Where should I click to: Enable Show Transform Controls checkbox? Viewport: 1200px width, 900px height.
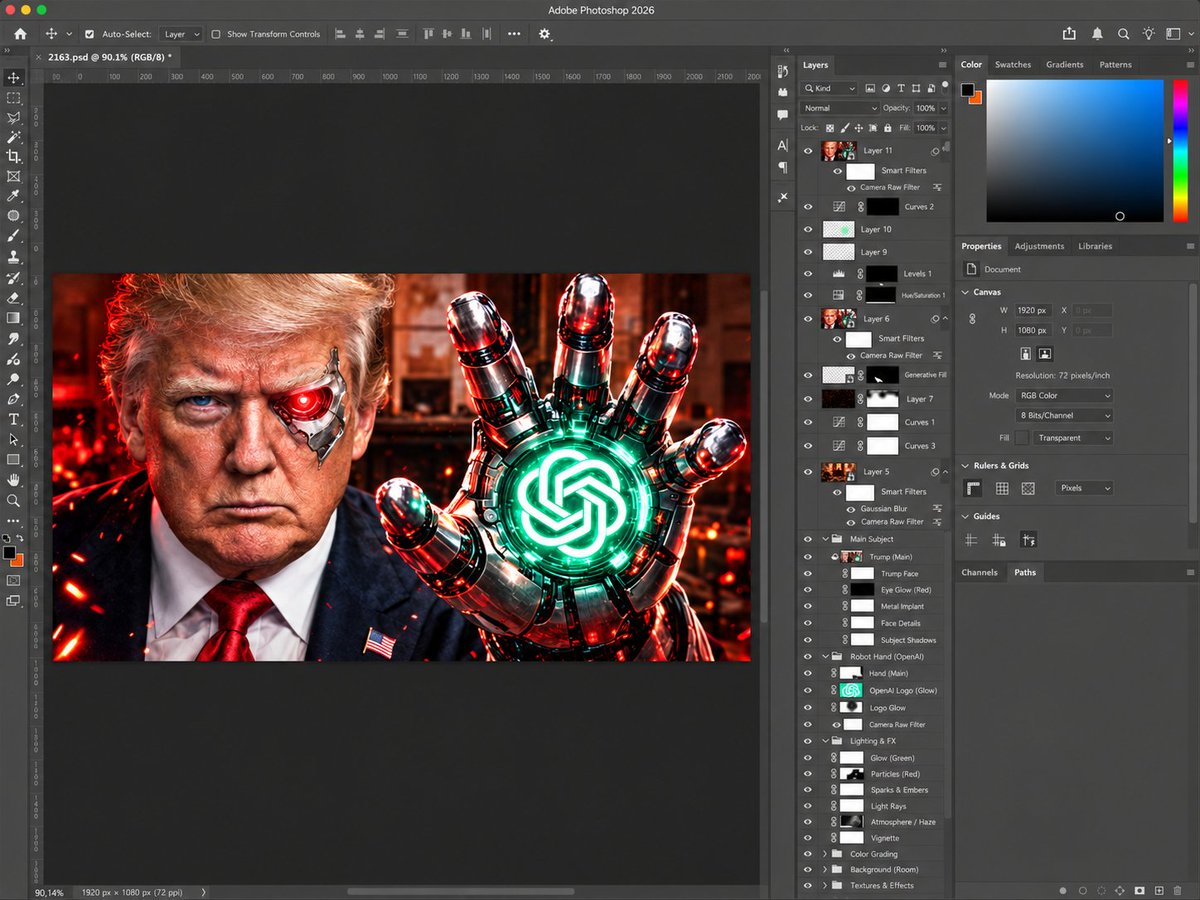pyautogui.click(x=215, y=34)
